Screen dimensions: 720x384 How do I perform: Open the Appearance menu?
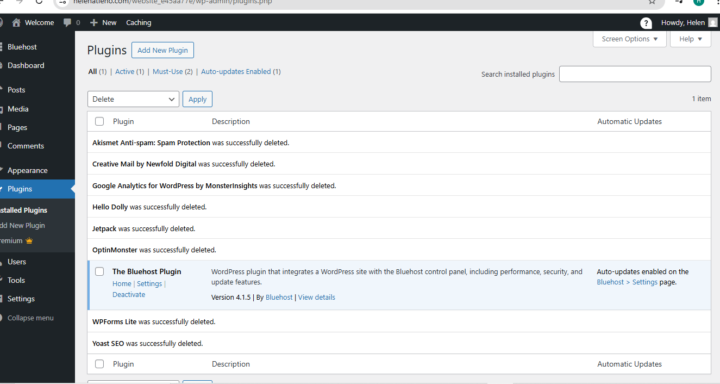27,170
